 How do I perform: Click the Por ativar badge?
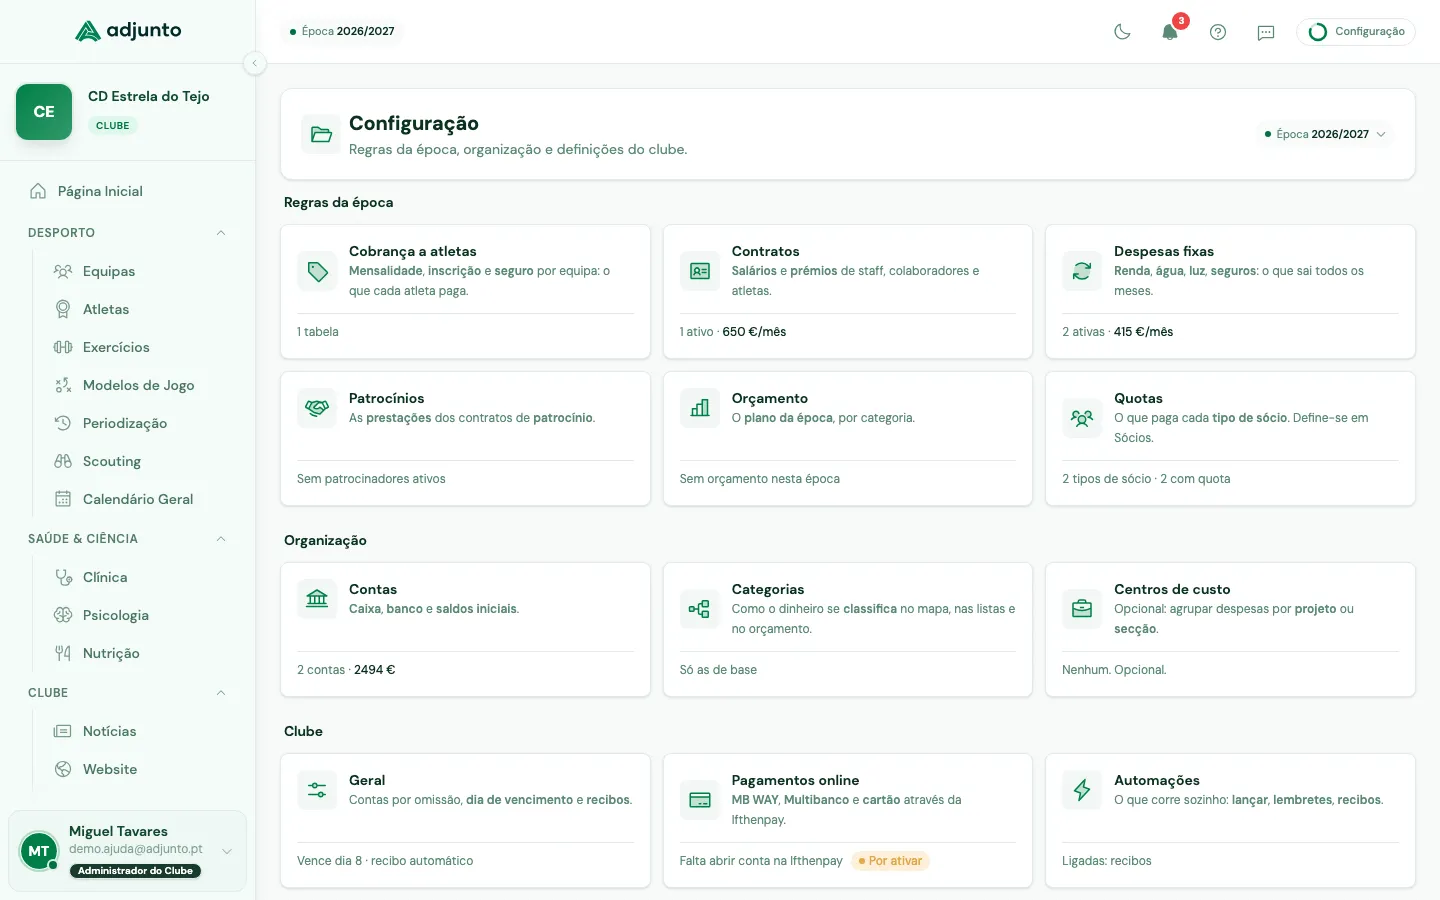890,861
